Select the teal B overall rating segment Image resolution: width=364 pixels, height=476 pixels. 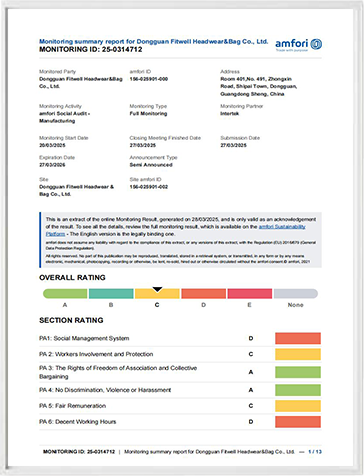click(111, 294)
